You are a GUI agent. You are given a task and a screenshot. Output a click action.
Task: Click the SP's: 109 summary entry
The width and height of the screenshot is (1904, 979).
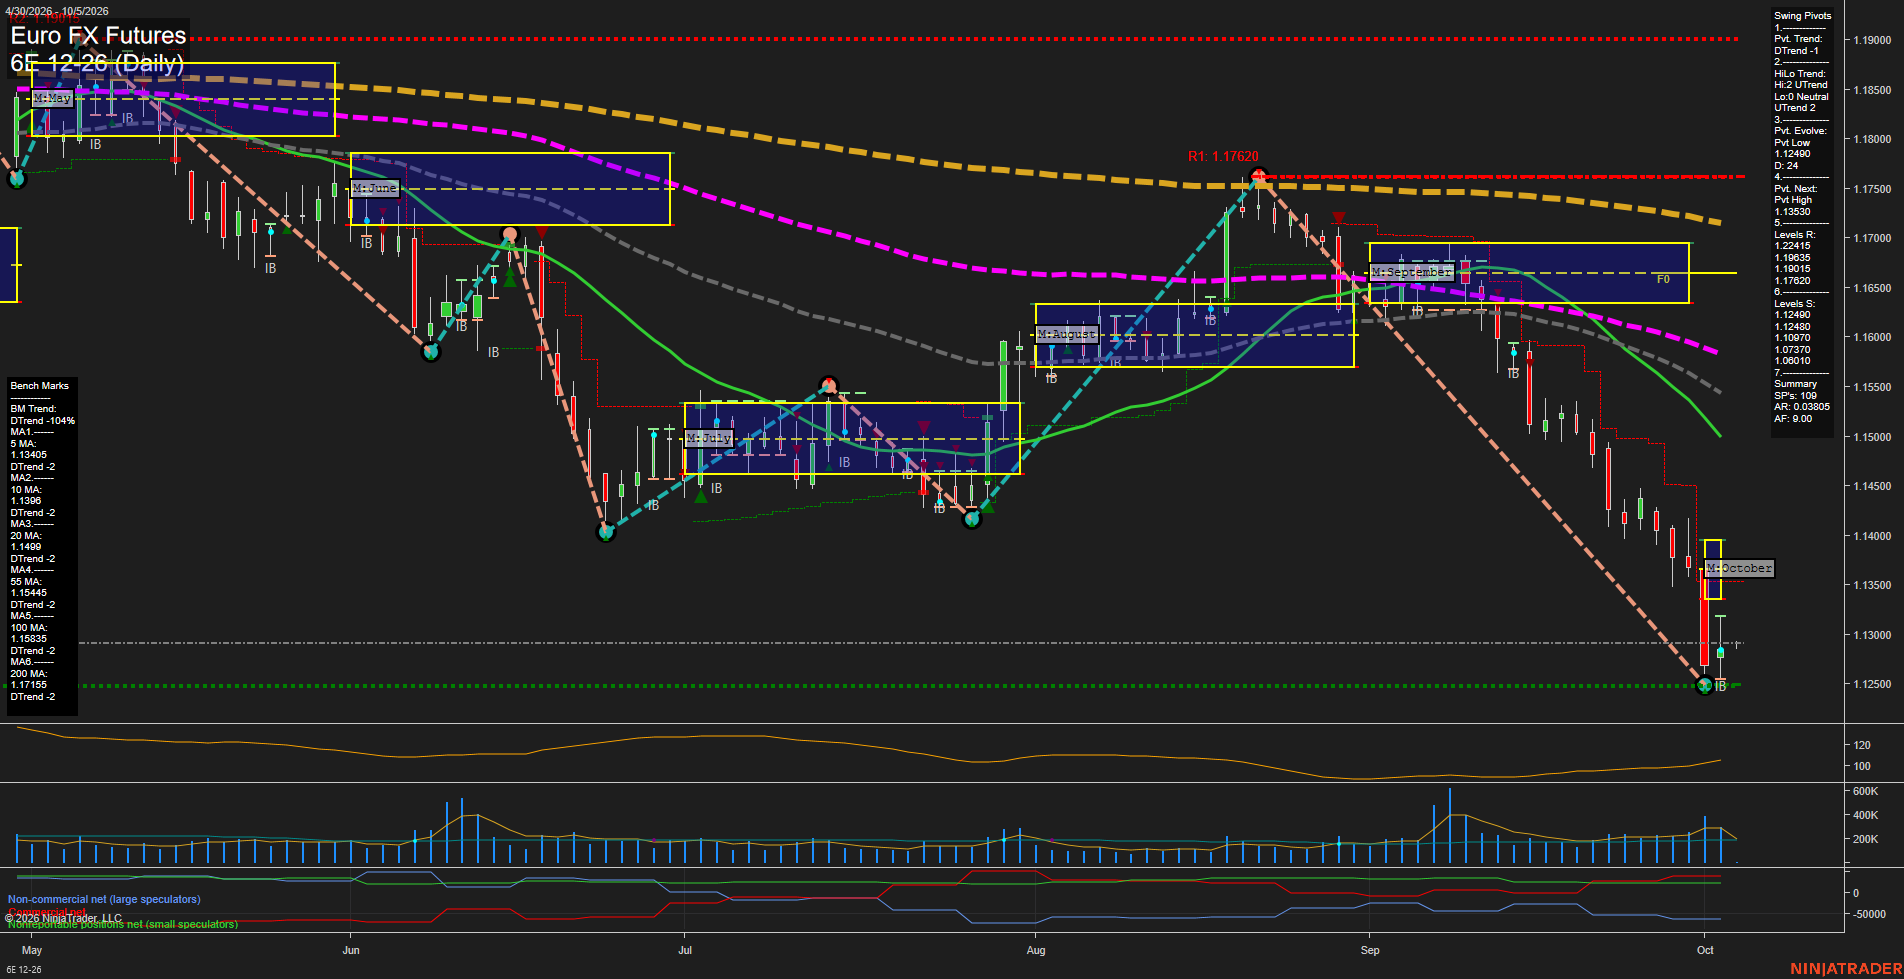click(x=1796, y=396)
